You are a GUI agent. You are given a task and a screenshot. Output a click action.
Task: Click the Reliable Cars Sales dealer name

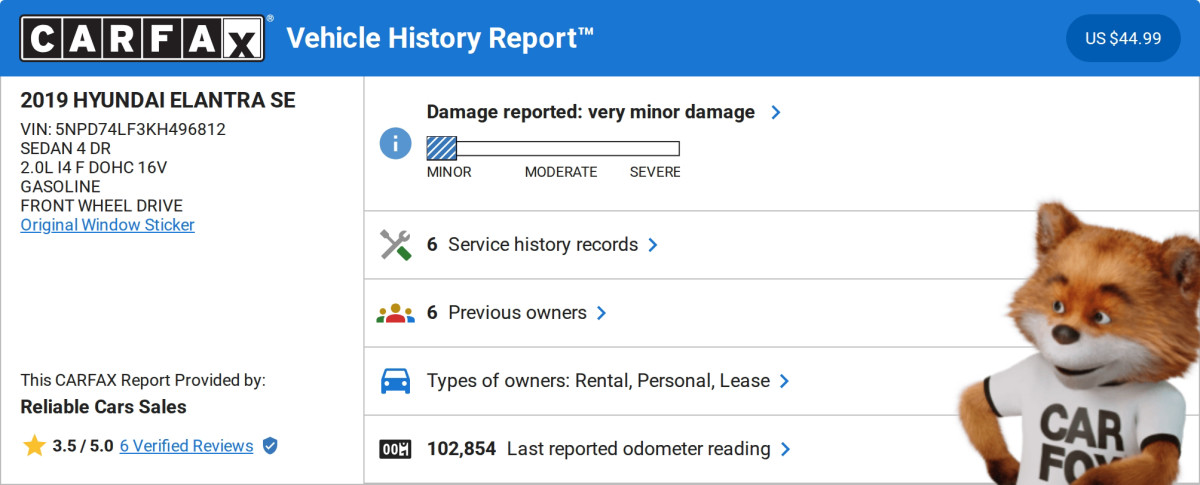pos(103,407)
